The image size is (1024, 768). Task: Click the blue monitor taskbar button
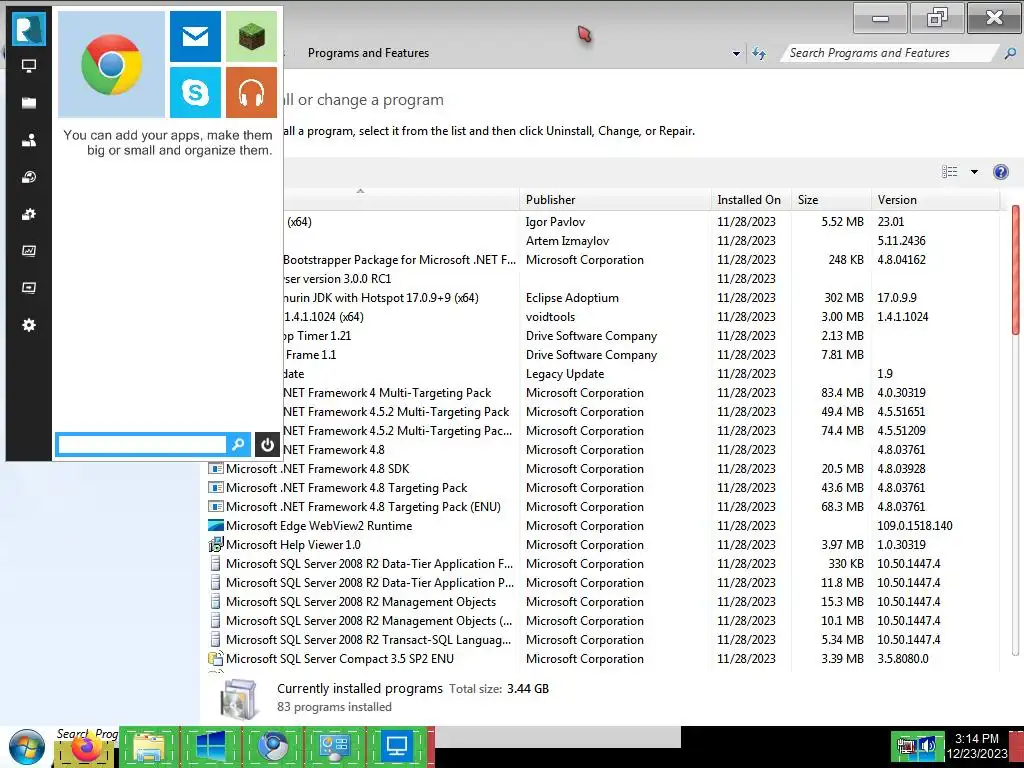pyautogui.click(x=396, y=748)
